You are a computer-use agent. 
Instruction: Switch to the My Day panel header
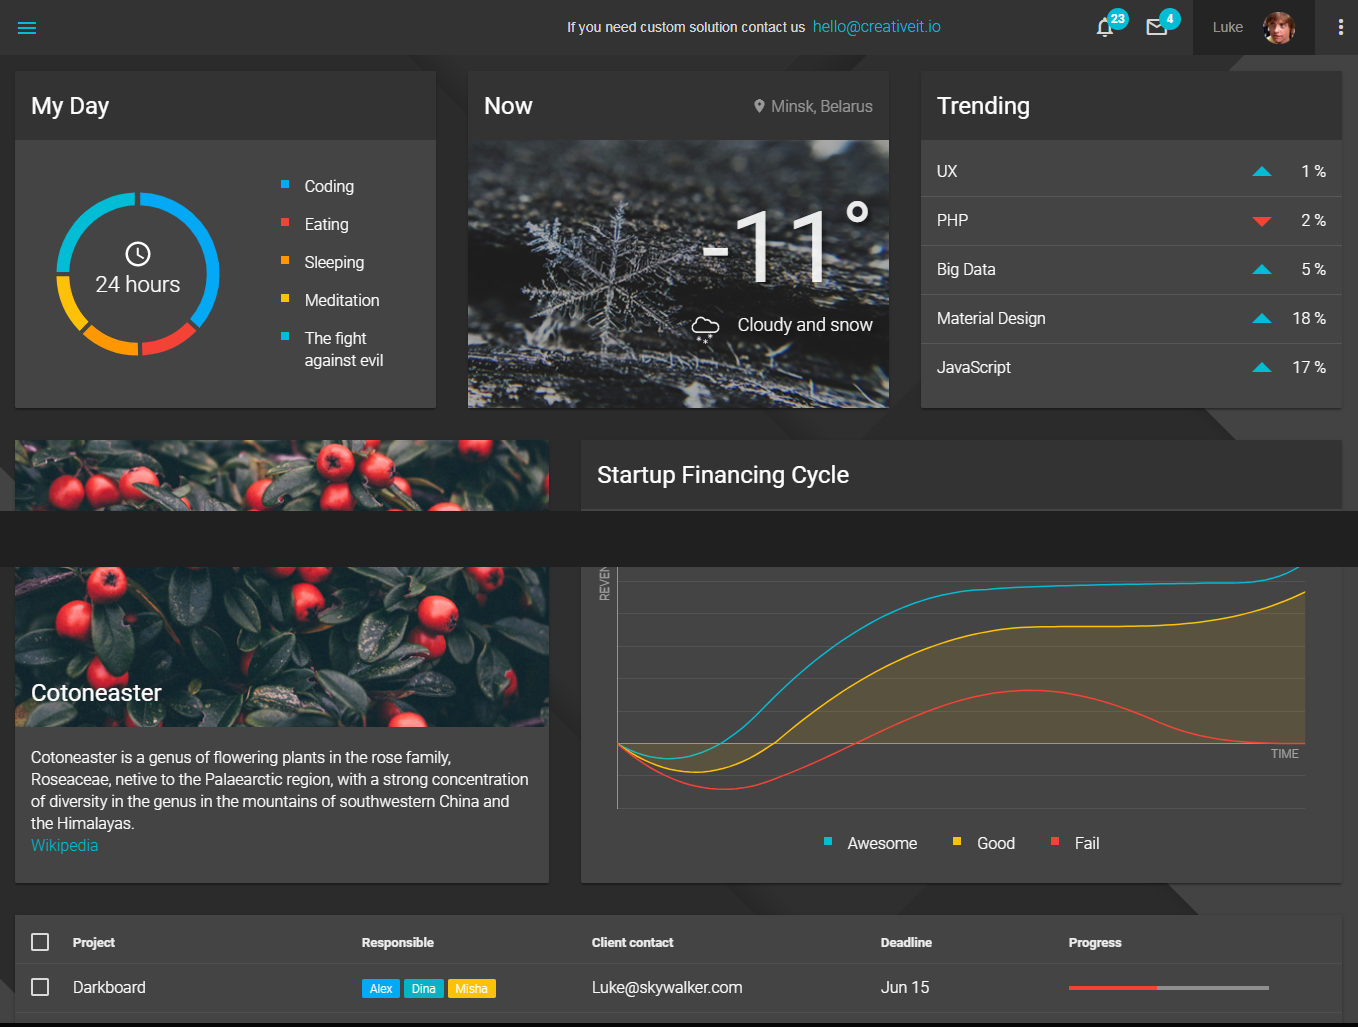(70, 106)
